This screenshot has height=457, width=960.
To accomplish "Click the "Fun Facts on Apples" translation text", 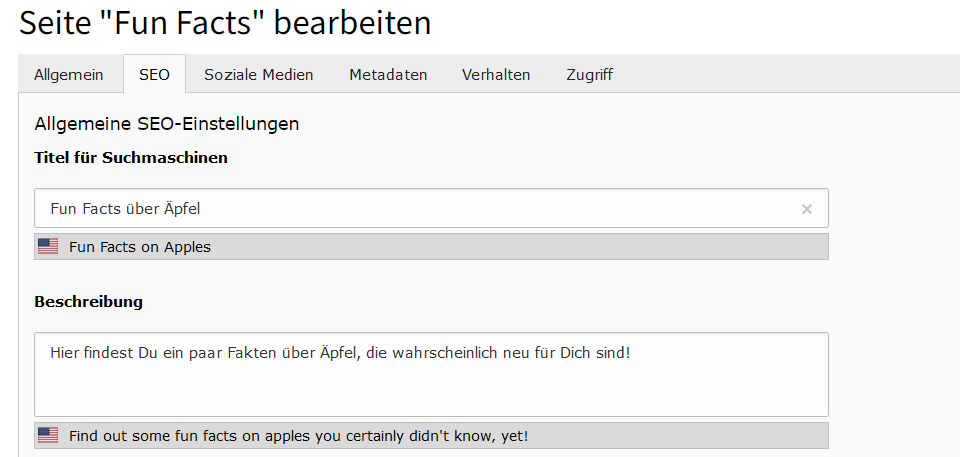I will click(140, 247).
